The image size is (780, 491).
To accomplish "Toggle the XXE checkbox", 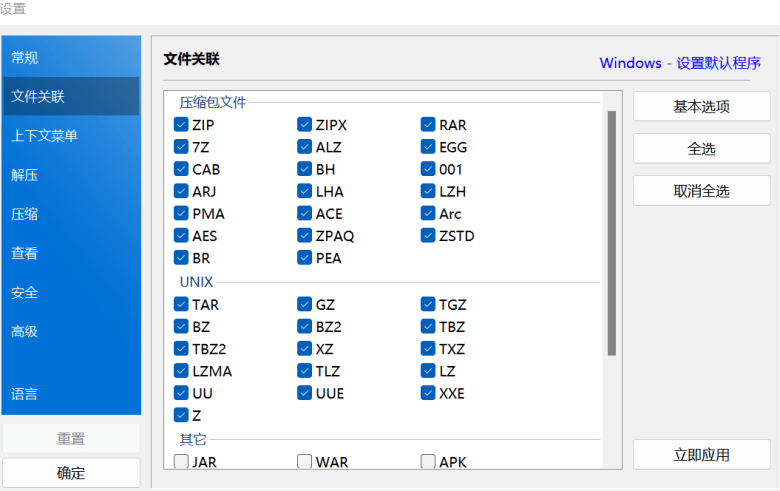I will tap(428, 393).
